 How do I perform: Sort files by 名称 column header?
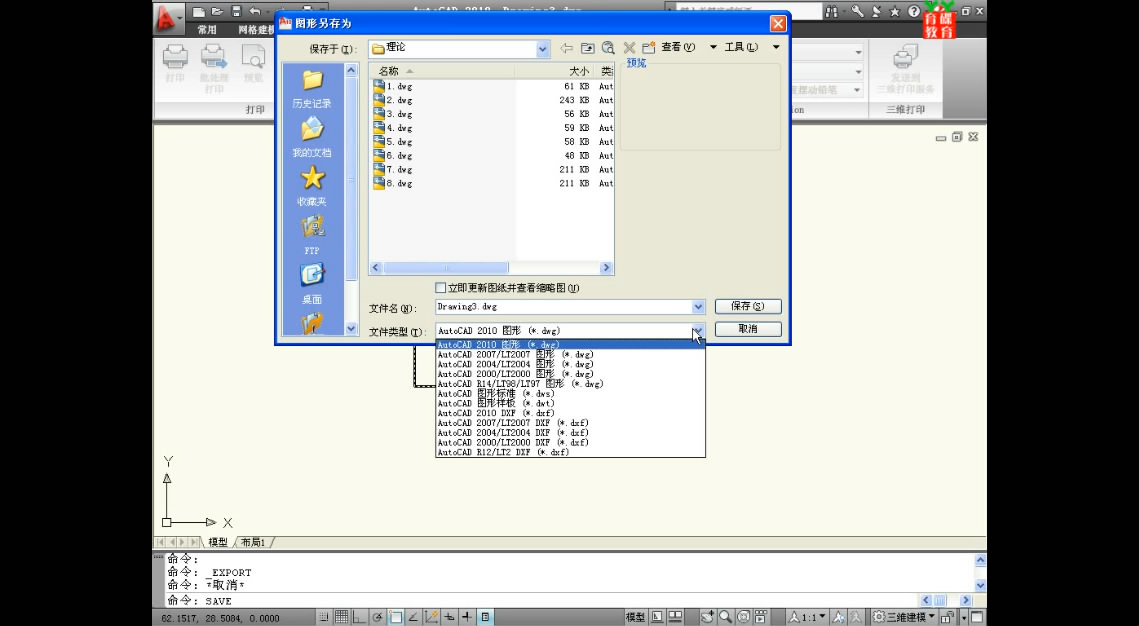442,71
